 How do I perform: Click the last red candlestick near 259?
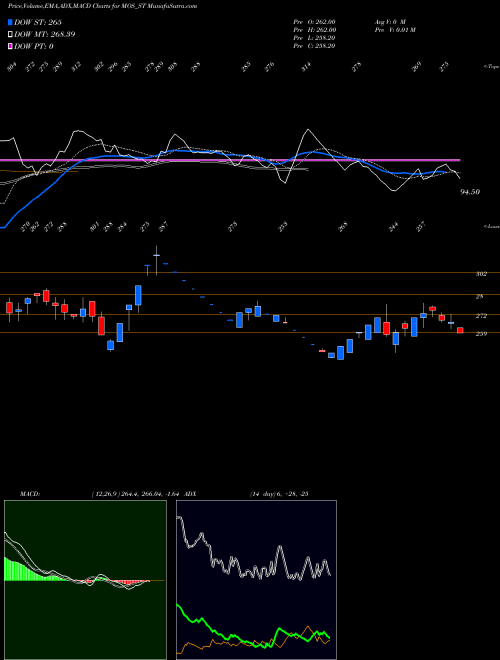pos(460,330)
